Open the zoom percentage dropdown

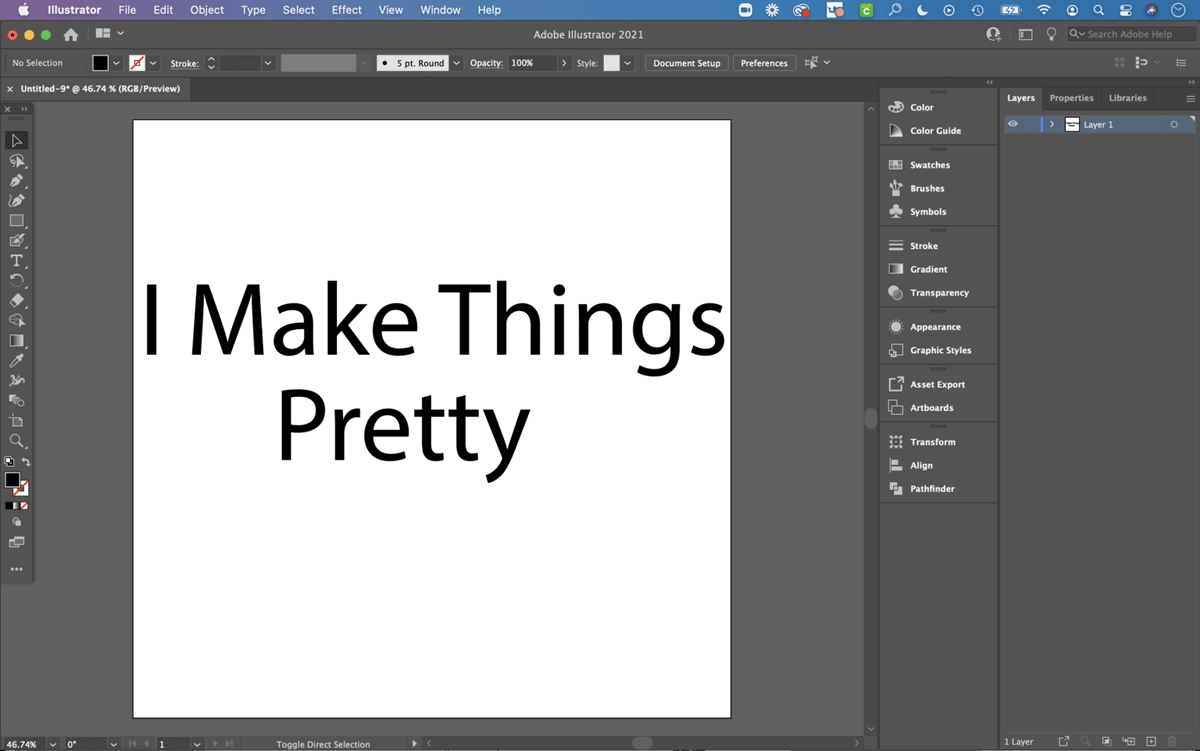52,744
